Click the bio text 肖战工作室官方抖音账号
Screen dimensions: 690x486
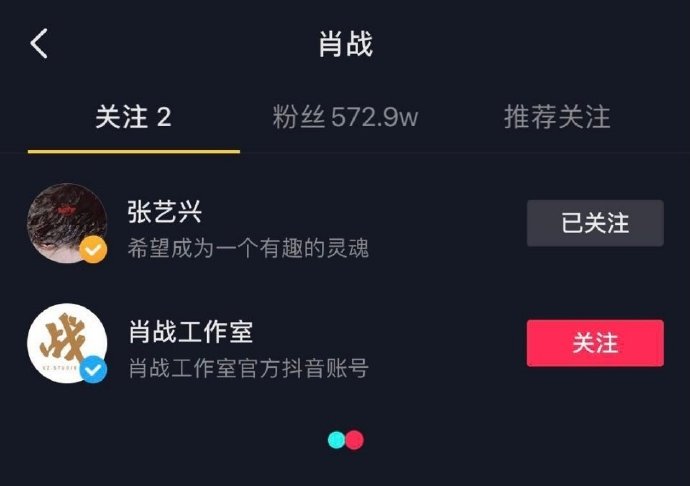(248, 368)
